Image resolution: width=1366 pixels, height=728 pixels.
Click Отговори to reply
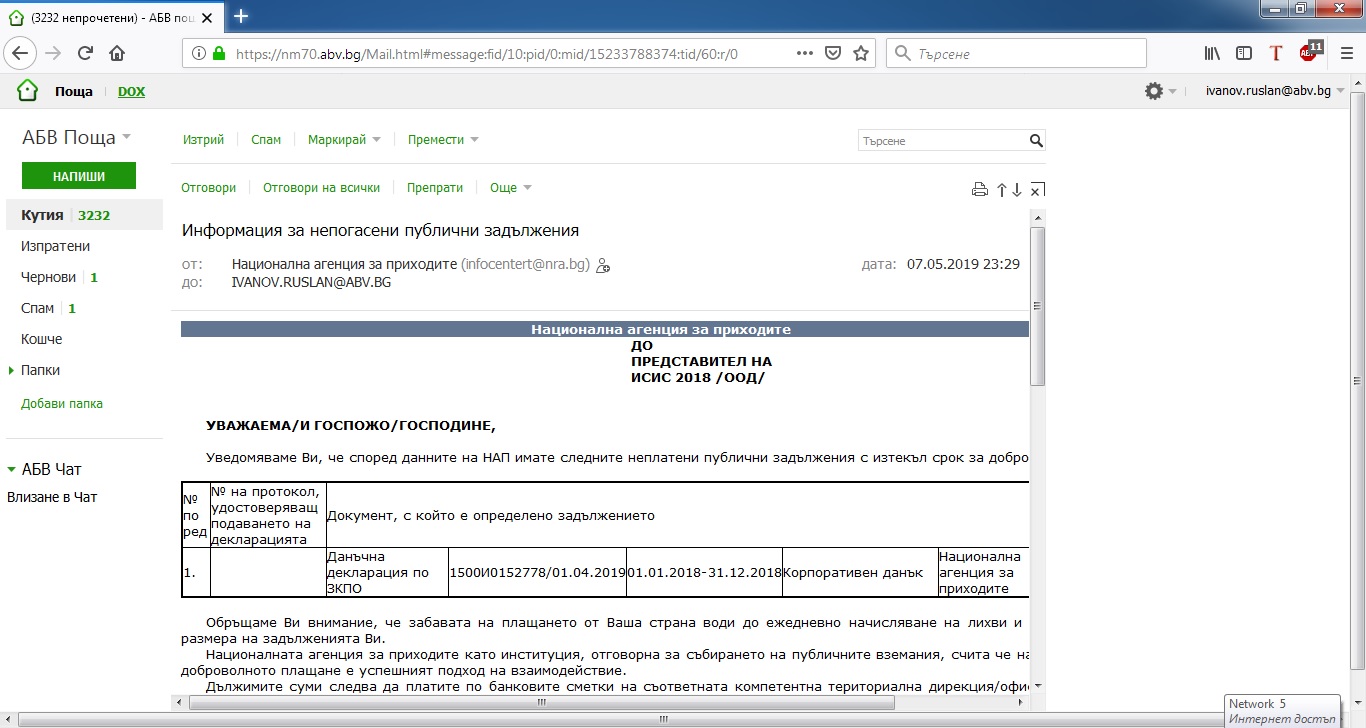point(208,187)
